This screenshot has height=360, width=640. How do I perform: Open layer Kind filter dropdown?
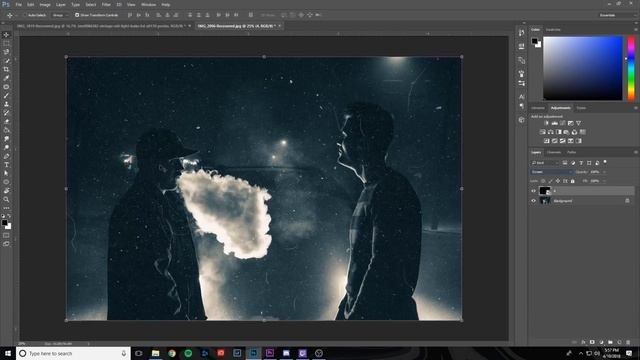point(545,163)
